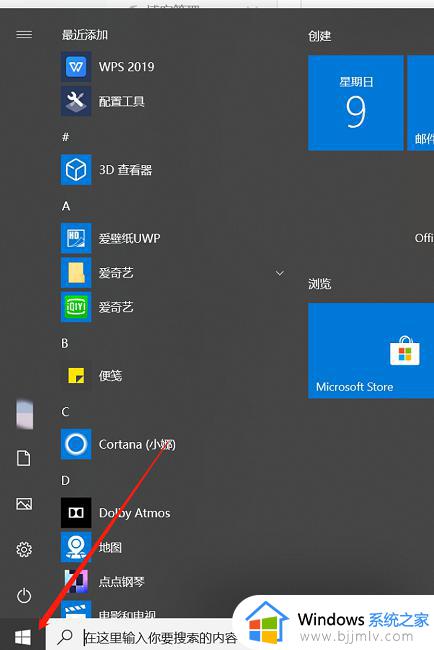Open the 3D 查看器 cube icon
Viewport: 434px width, 650px height.
pos(76,170)
